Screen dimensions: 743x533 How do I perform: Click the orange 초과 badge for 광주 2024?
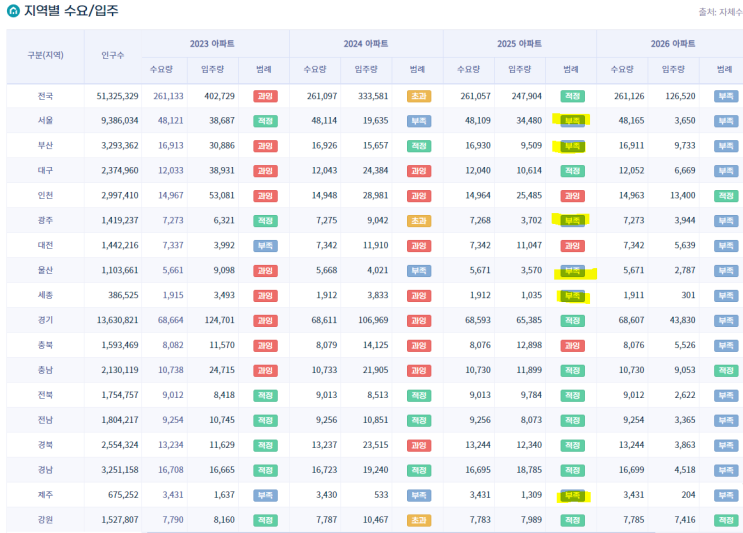(x=419, y=221)
